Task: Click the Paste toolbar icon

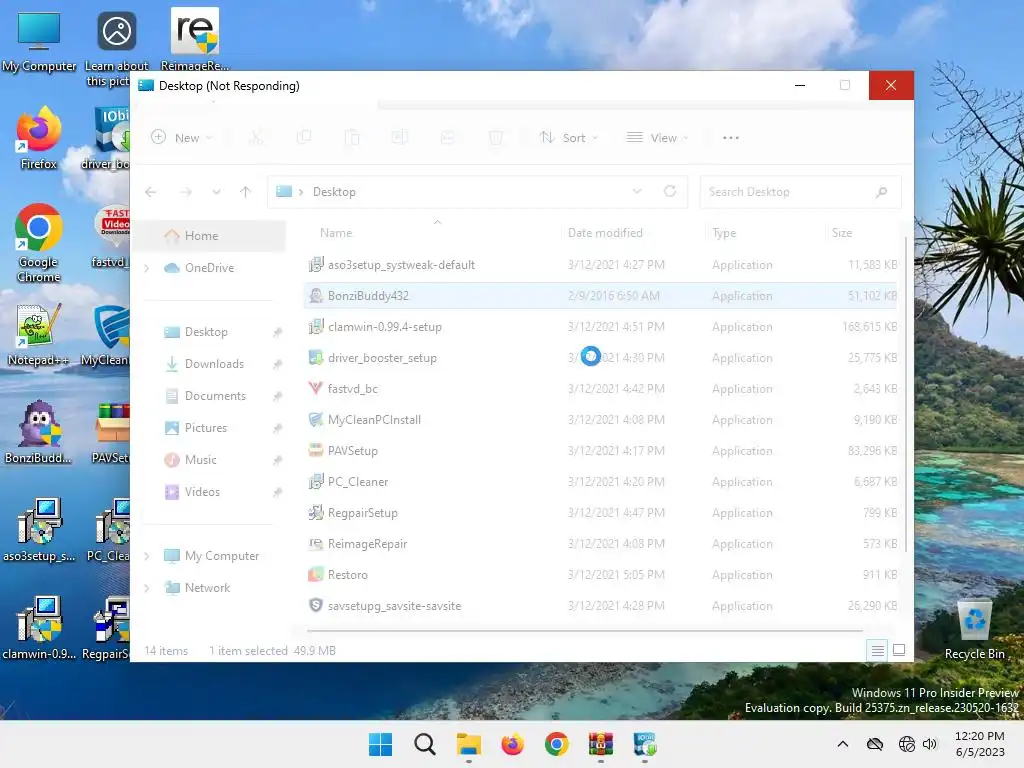Action: point(352,138)
